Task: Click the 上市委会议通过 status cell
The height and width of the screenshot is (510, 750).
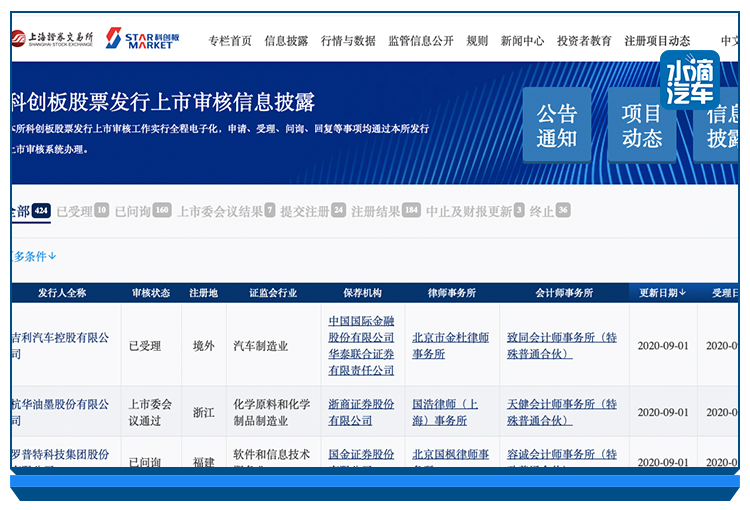Action: click(150, 412)
